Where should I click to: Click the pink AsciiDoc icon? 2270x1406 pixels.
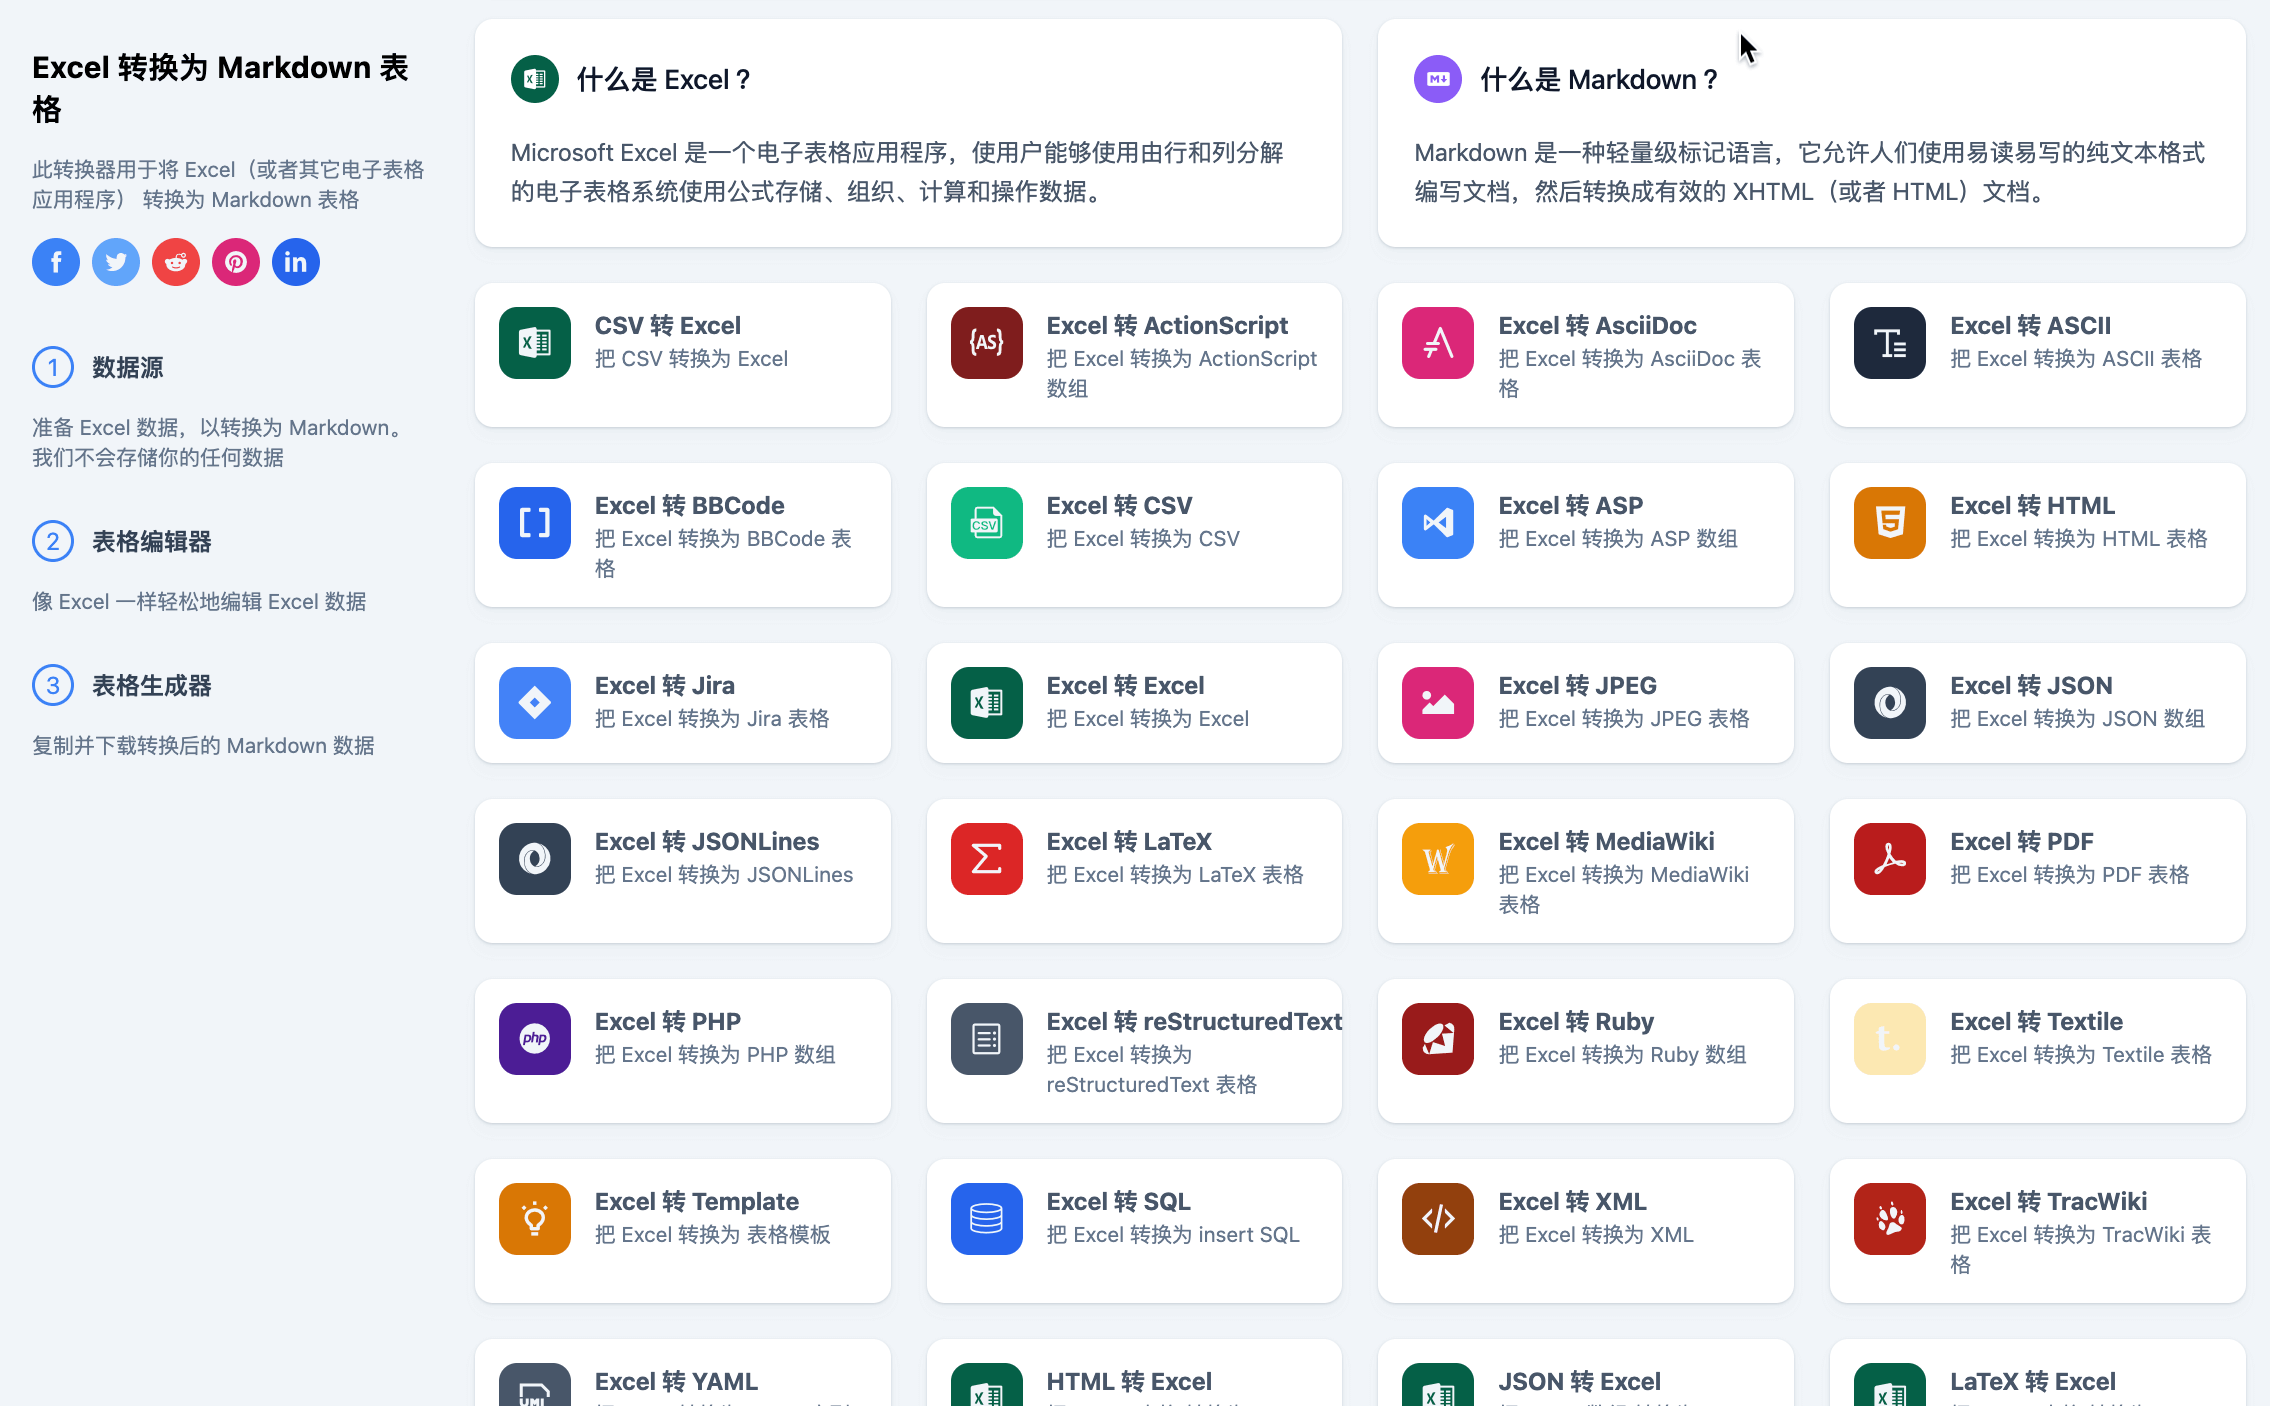pyautogui.click(x=1438, y=343)
